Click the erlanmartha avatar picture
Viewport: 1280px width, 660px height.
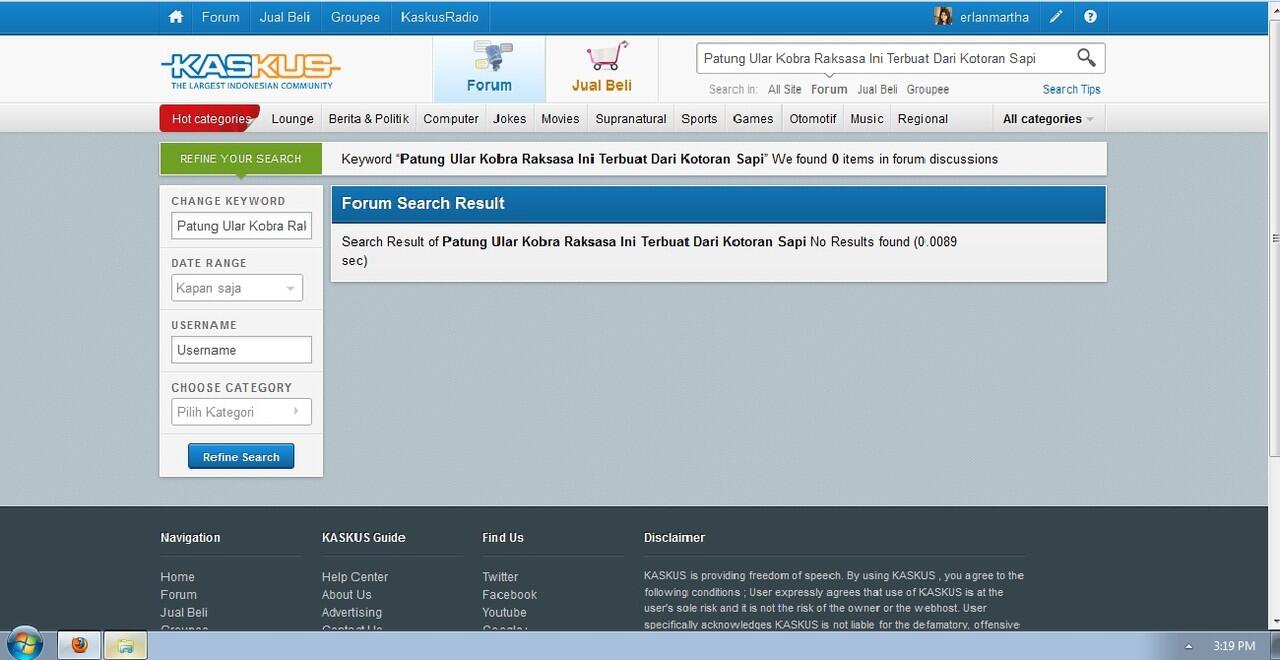(943, 17)
